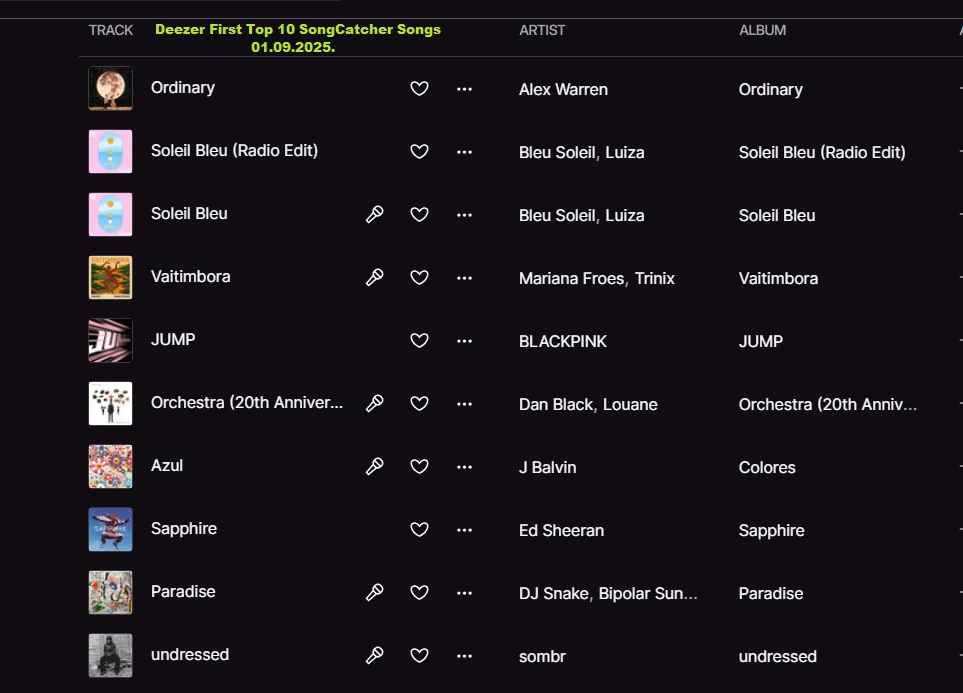Image resolution: width=963 pixels, height=693 pixels.
Task: Show lyrics for Vaitimbora
Action: click(x=375, y=277)
